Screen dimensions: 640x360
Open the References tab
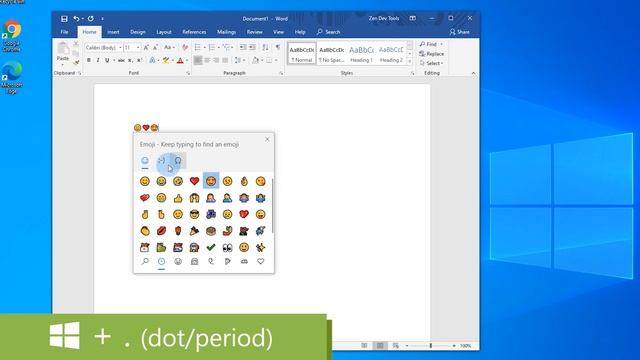tap(194, 32)
